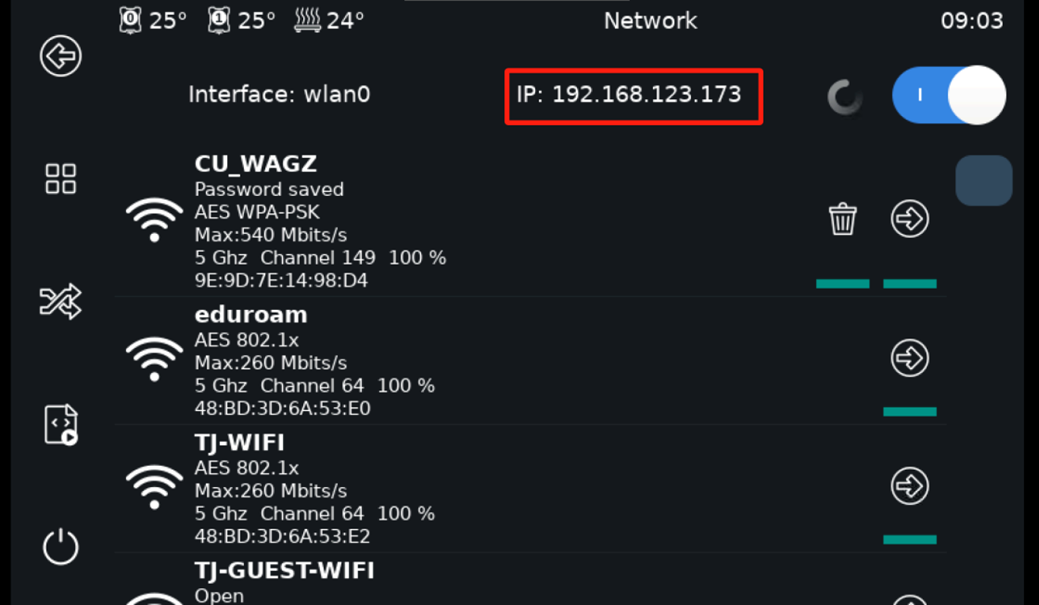Click the network list scrollbar handle

point(984,181)
